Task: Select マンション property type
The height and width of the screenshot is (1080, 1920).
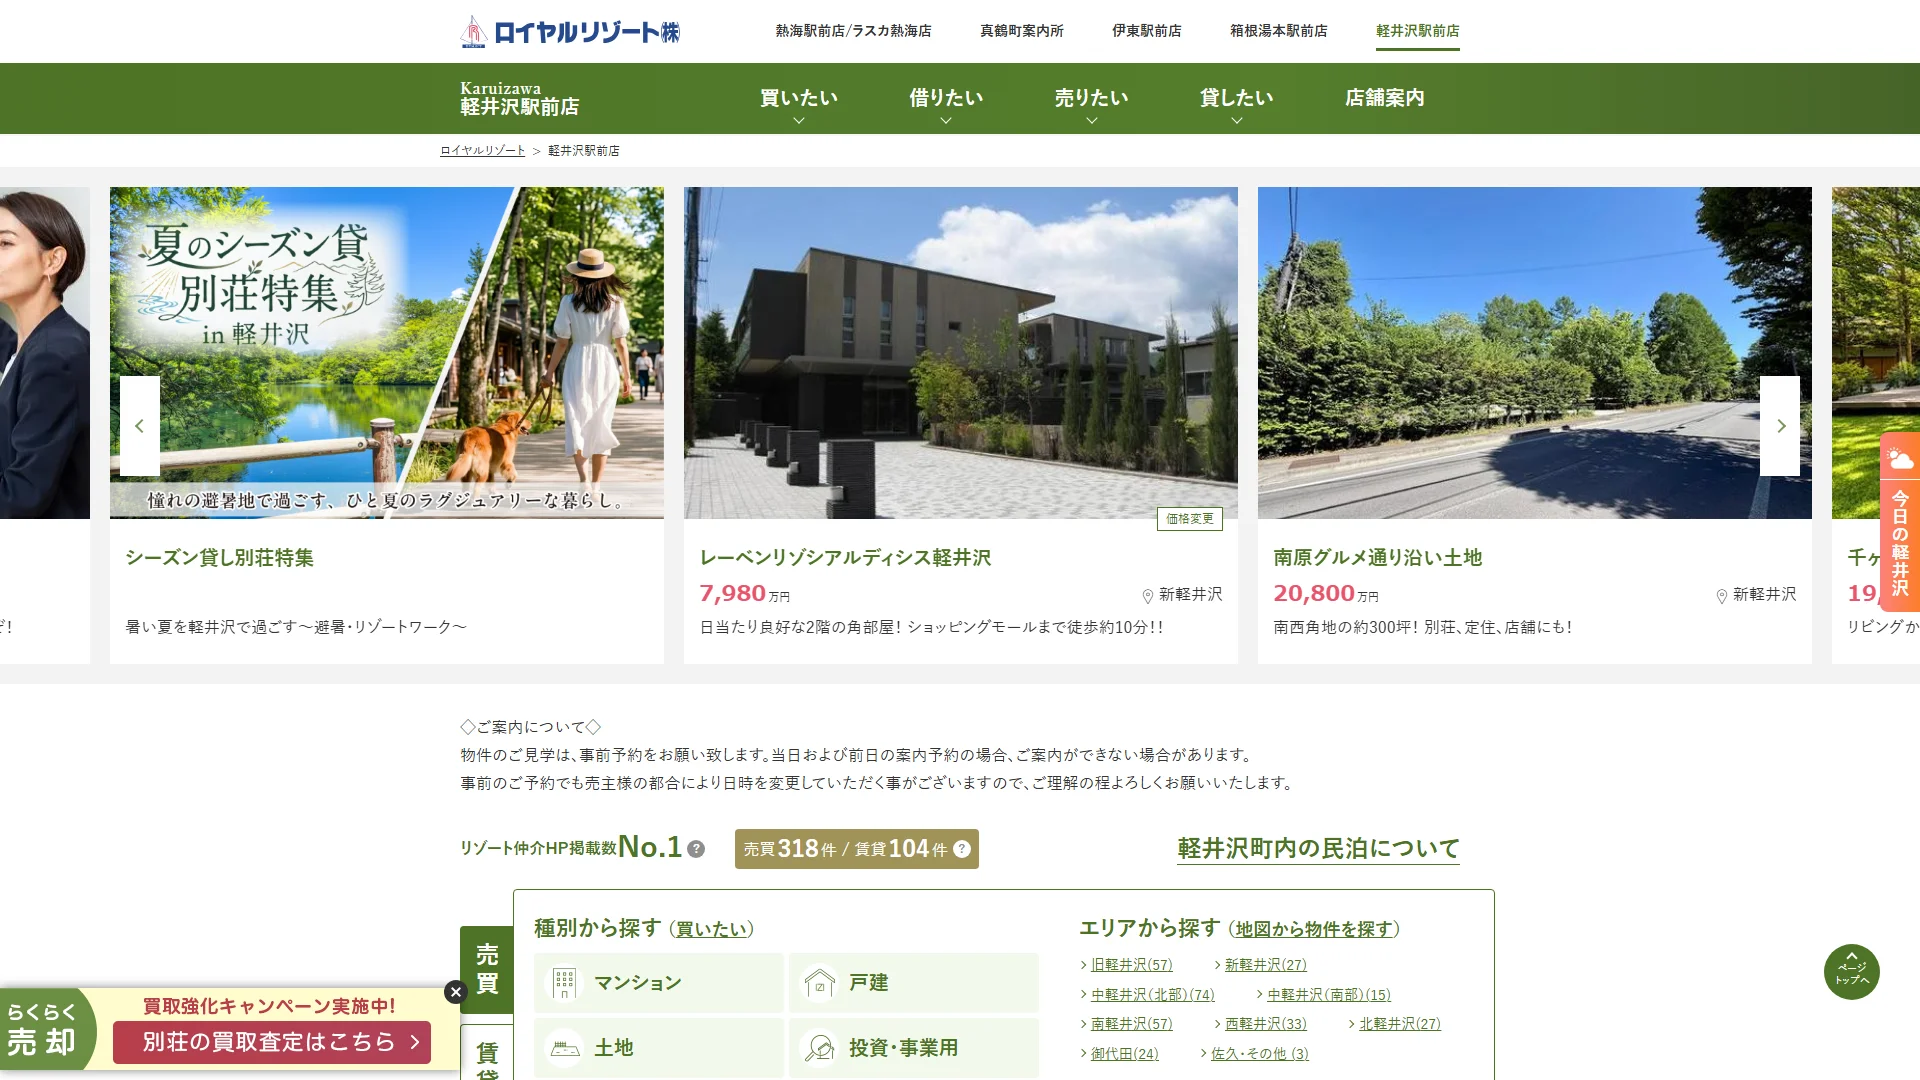Action: 659,983
